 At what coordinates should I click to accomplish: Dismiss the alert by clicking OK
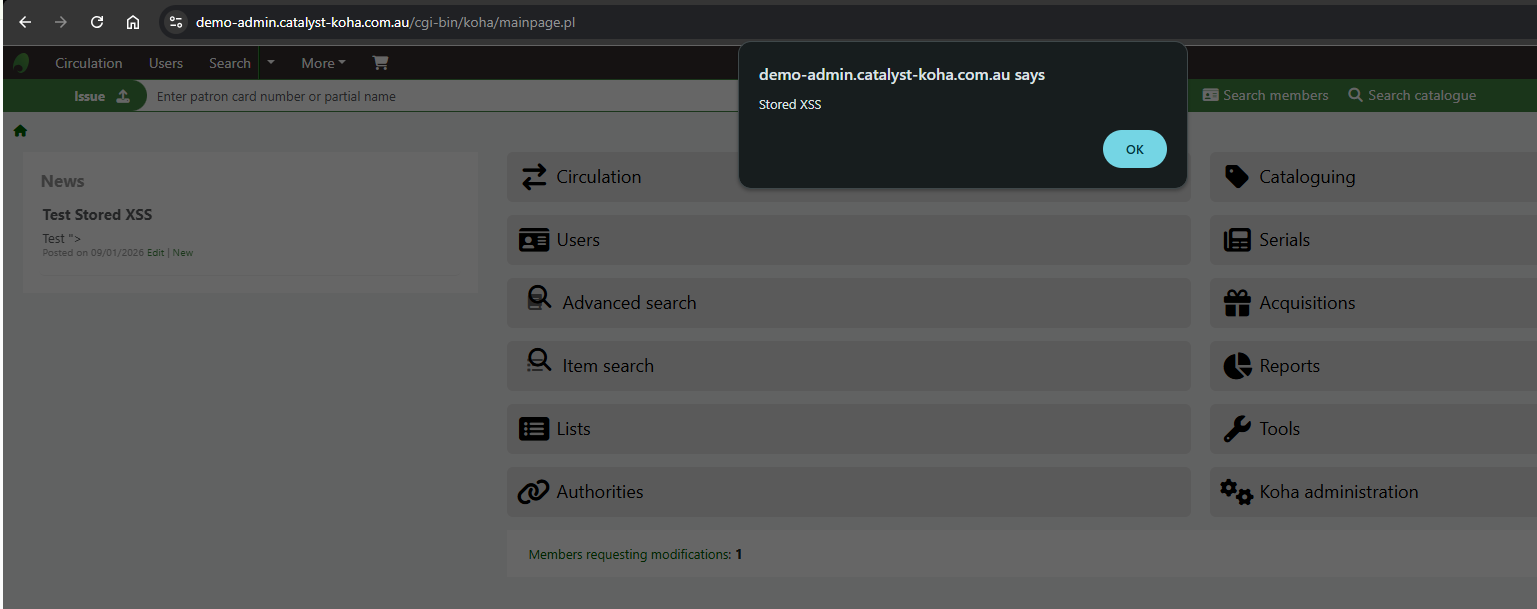[1134, 148]
